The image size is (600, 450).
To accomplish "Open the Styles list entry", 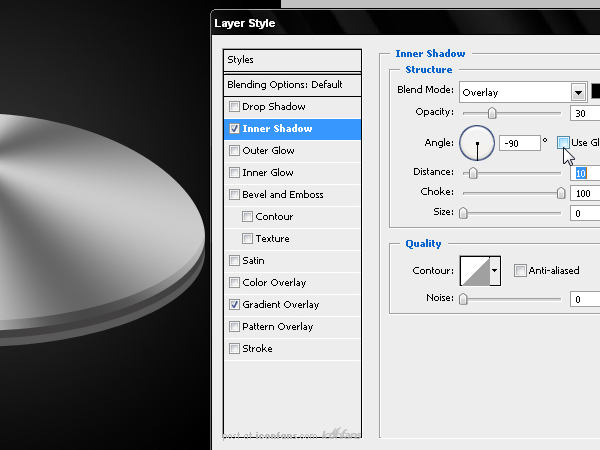I will pos(292,60).
